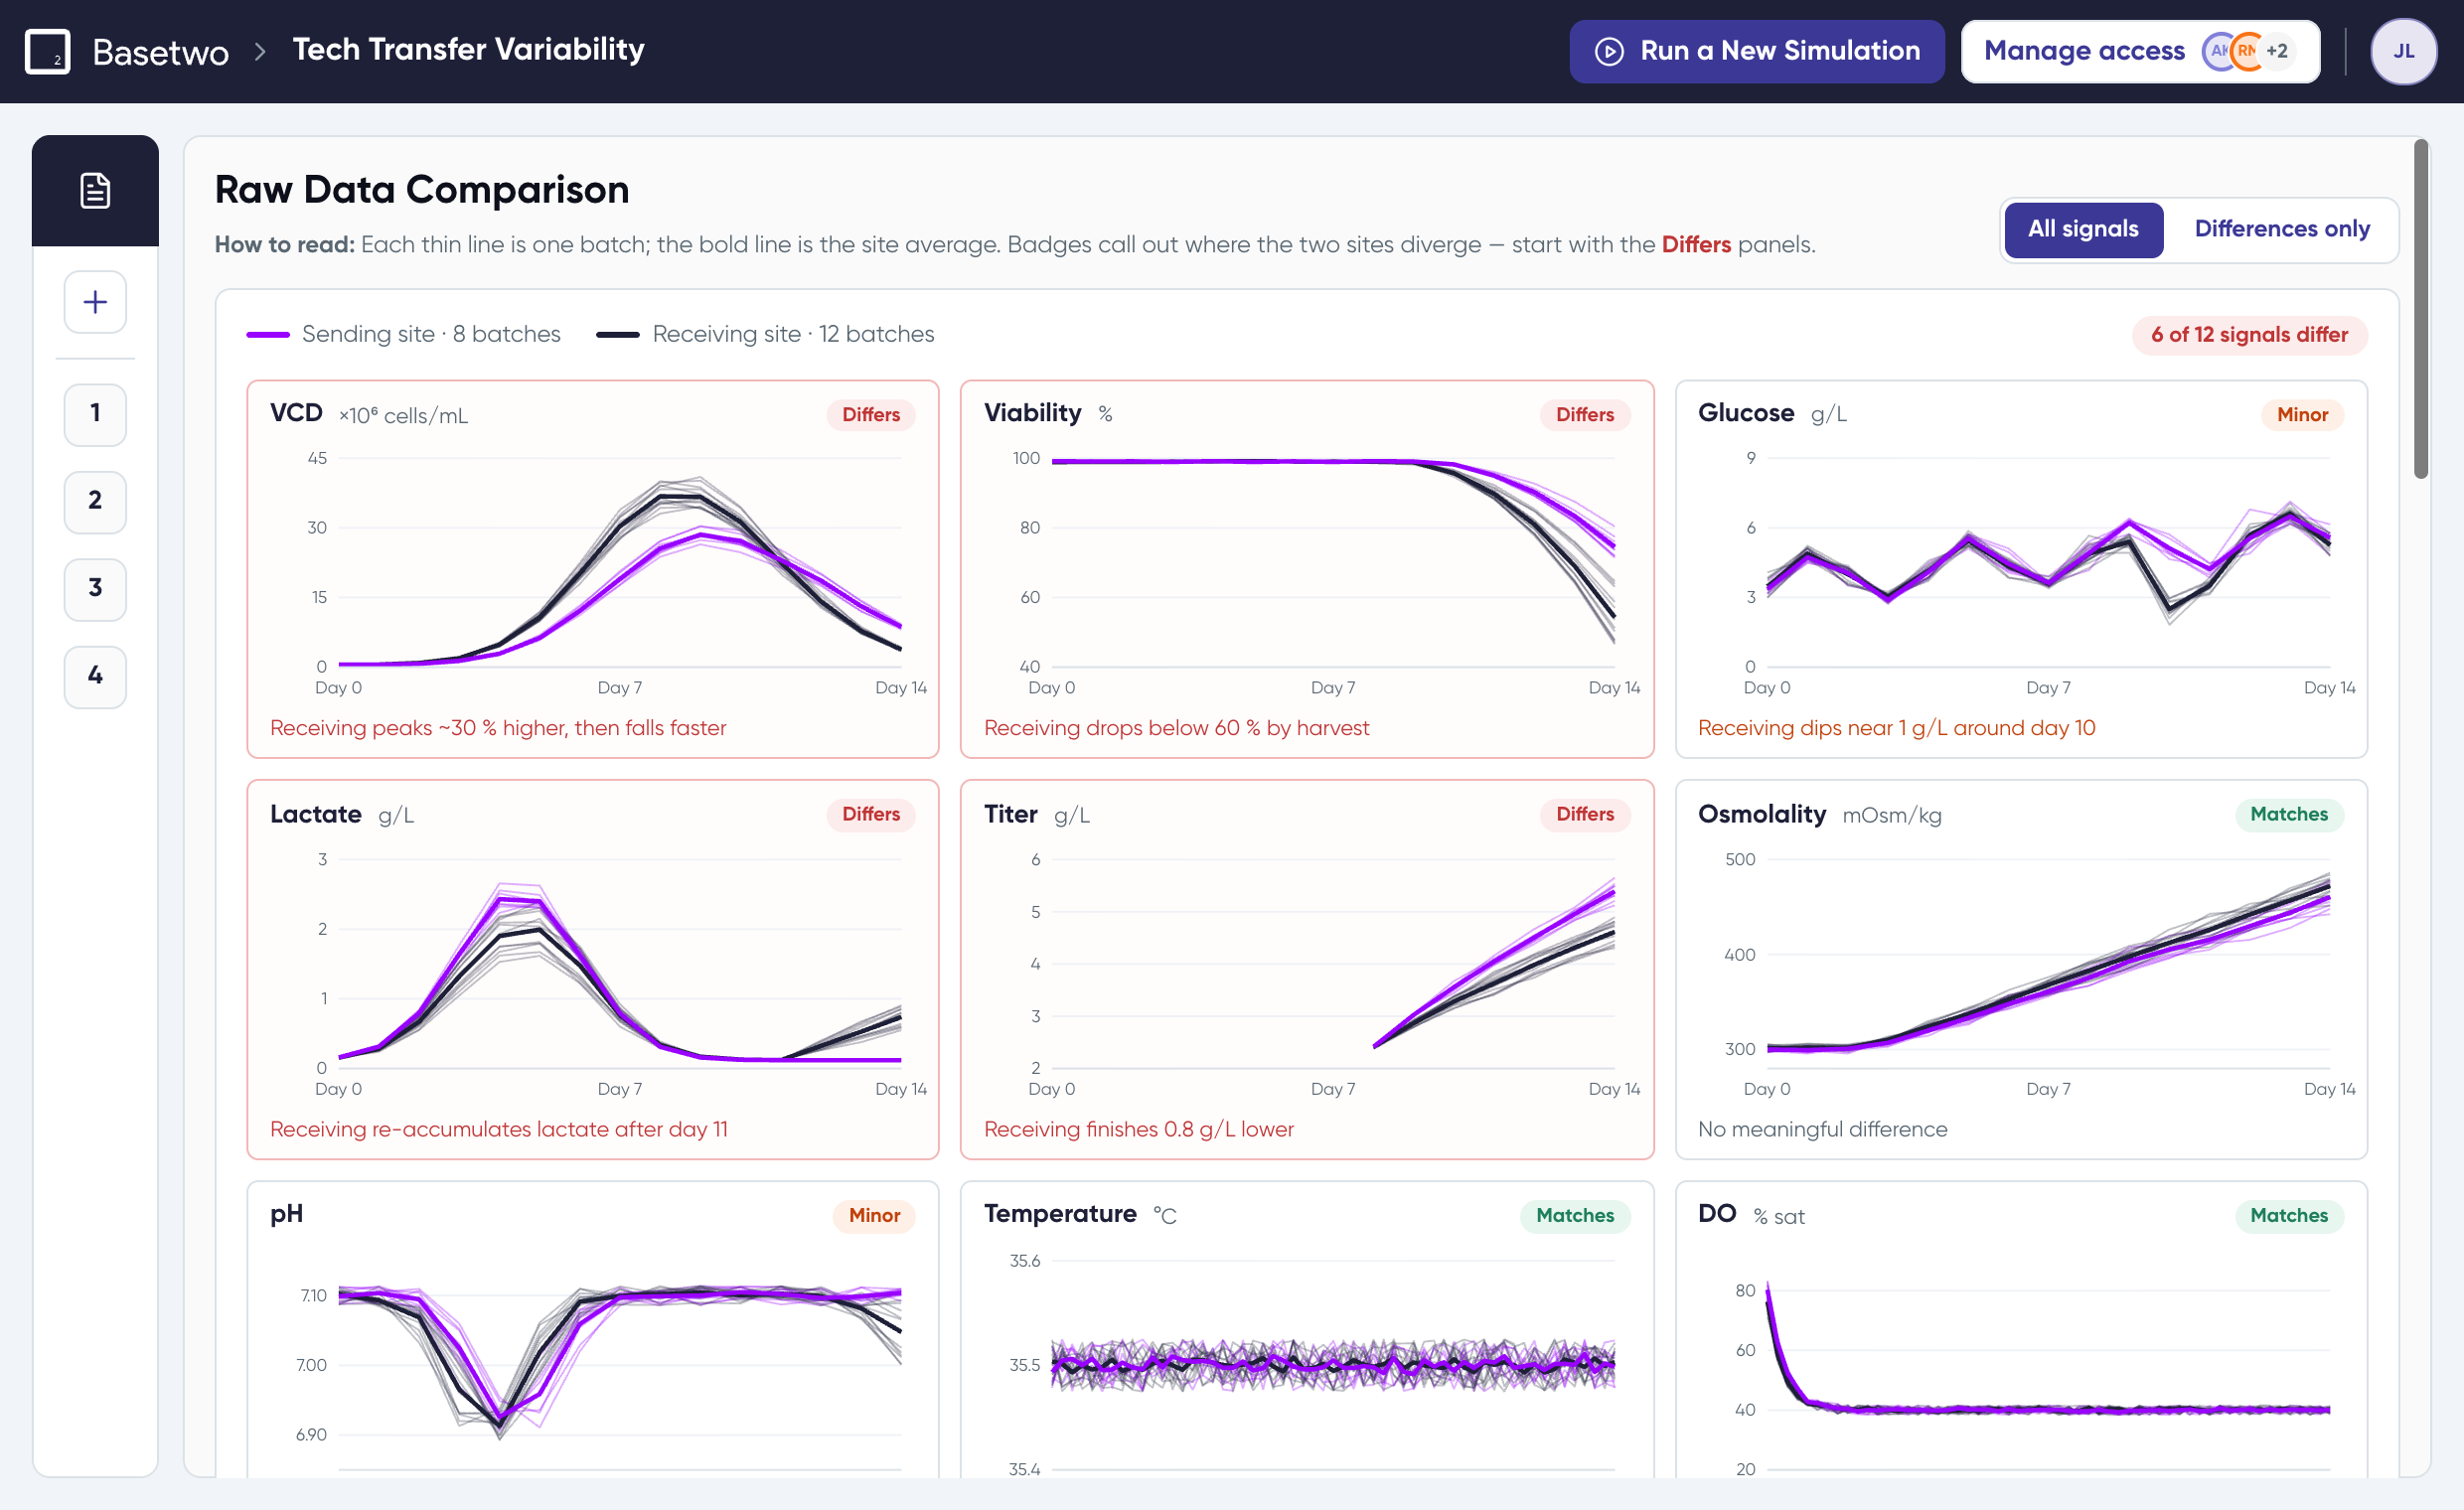The width and height of the screenshot is (2464, 1510).
Task: Click the DO chart Matches badge
Action: tap(2289, 1215)
